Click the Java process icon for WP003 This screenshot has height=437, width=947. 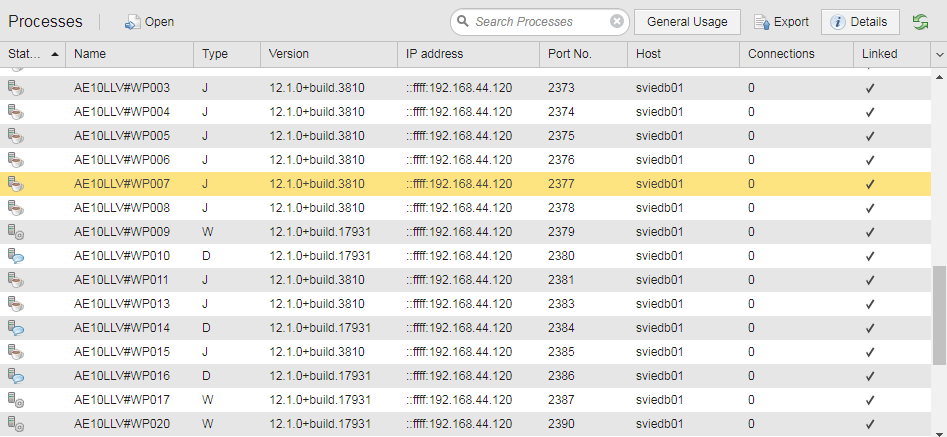16,89
